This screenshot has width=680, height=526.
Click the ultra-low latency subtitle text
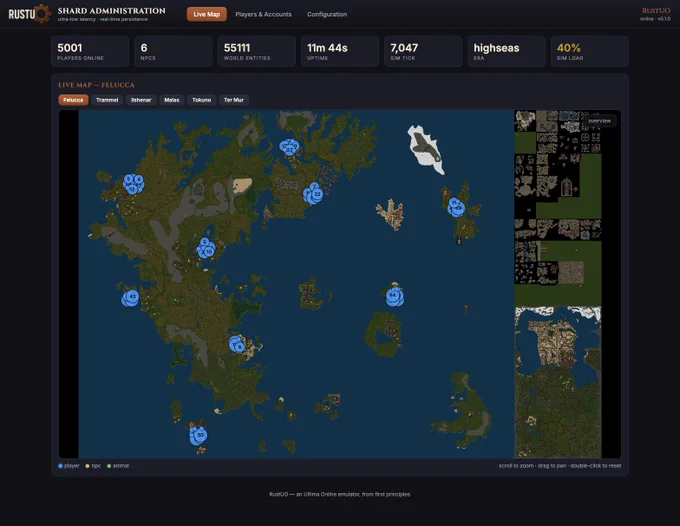coord(103,20)
